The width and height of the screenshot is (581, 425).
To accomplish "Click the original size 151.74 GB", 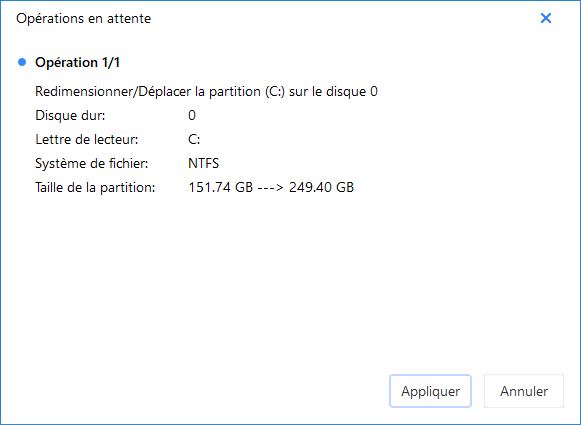I will coord(221,187).
